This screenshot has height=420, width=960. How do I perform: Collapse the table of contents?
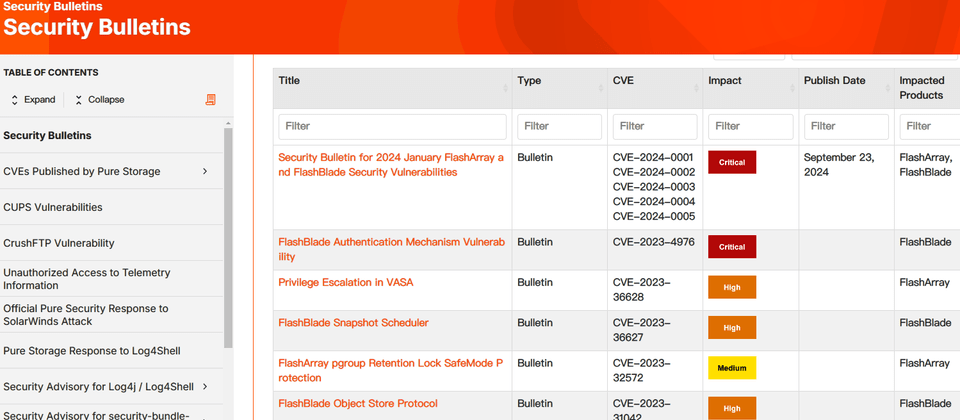[99, 100]
